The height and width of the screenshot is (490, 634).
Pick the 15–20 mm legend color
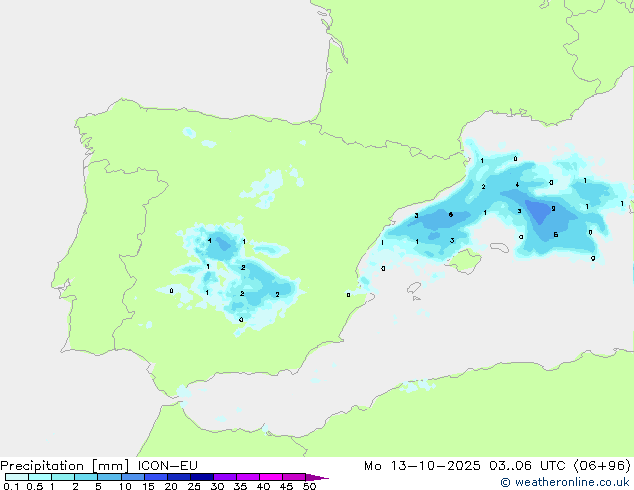(156, 477)
